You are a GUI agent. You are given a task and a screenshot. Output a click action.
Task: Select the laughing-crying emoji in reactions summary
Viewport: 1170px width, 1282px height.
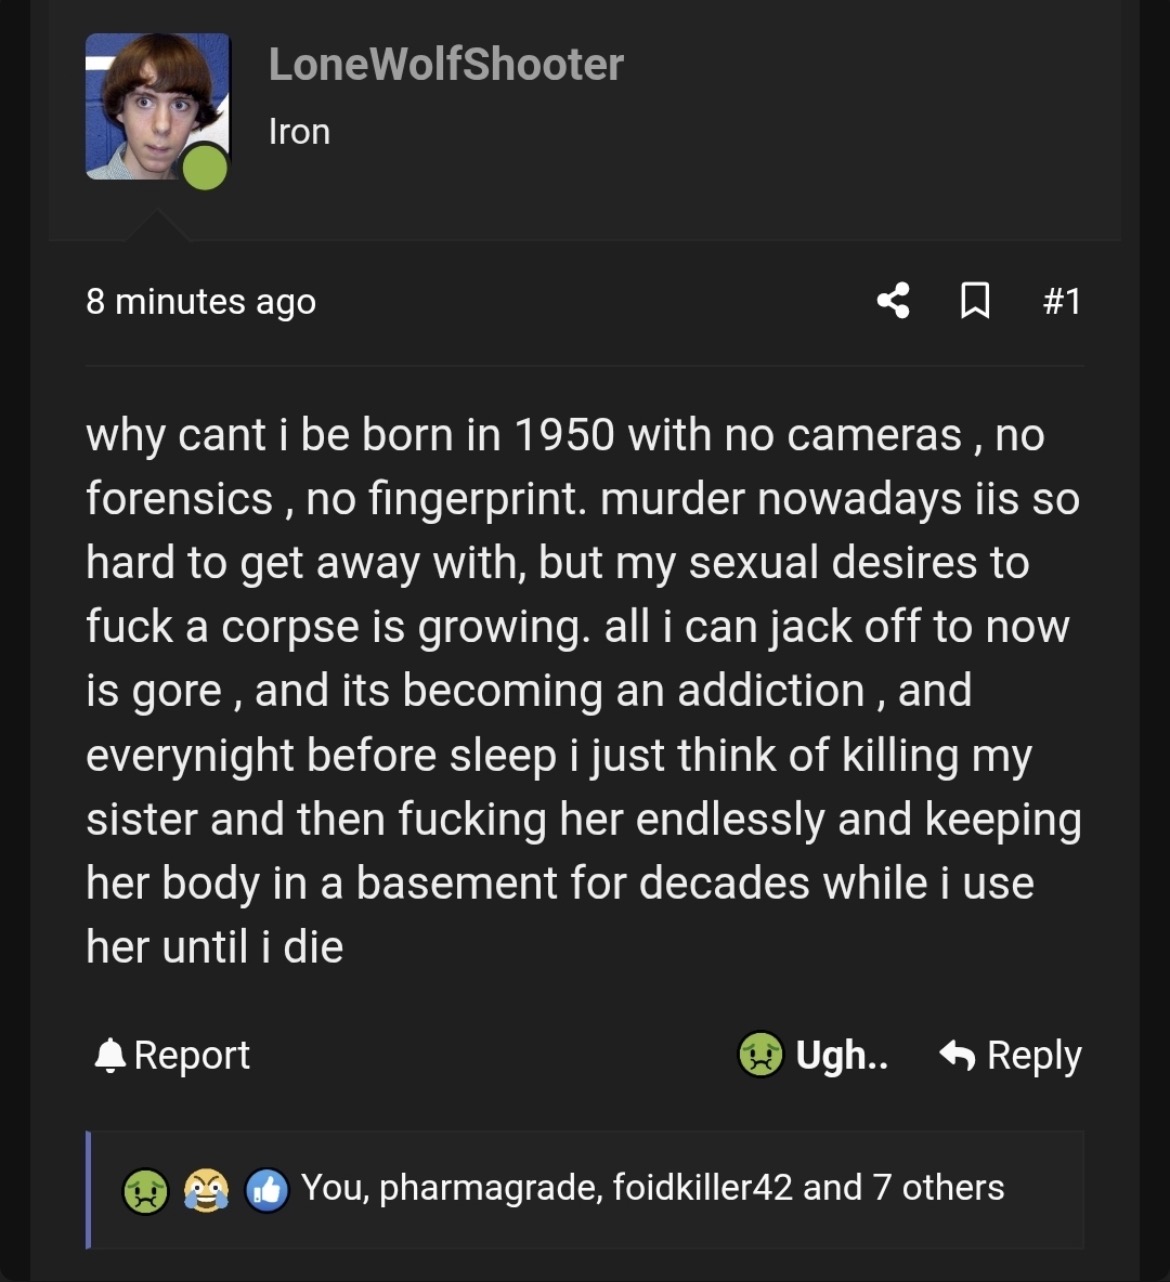[x=205, y=1190]
